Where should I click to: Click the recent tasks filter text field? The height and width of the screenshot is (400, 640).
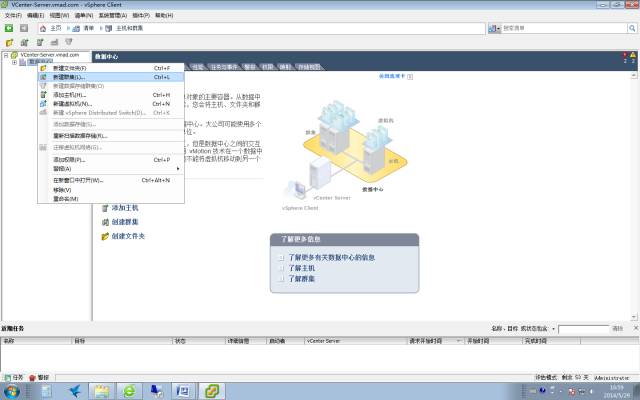(584, 329)
